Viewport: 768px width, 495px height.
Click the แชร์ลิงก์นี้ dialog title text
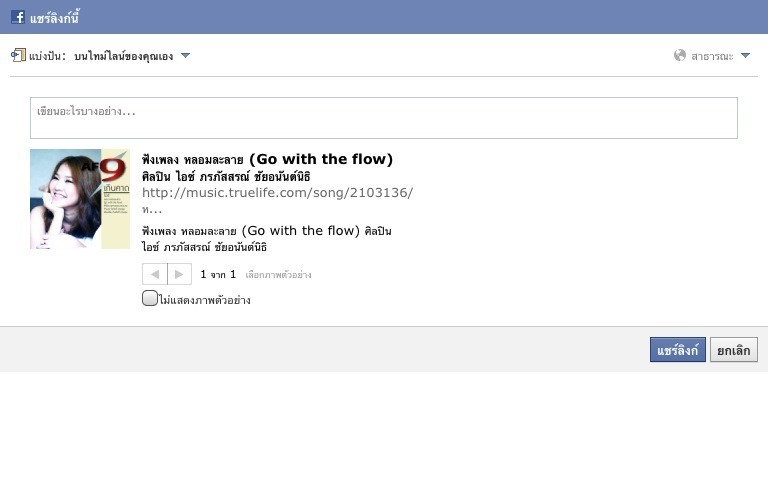(54, 18)
